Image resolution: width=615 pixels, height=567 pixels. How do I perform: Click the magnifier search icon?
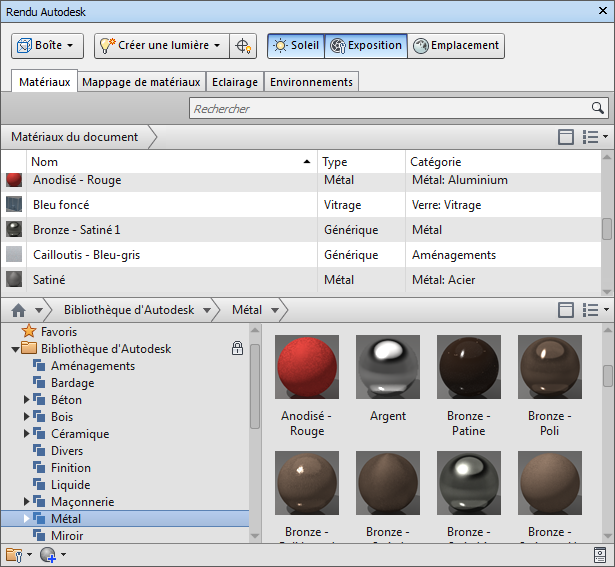598,108
